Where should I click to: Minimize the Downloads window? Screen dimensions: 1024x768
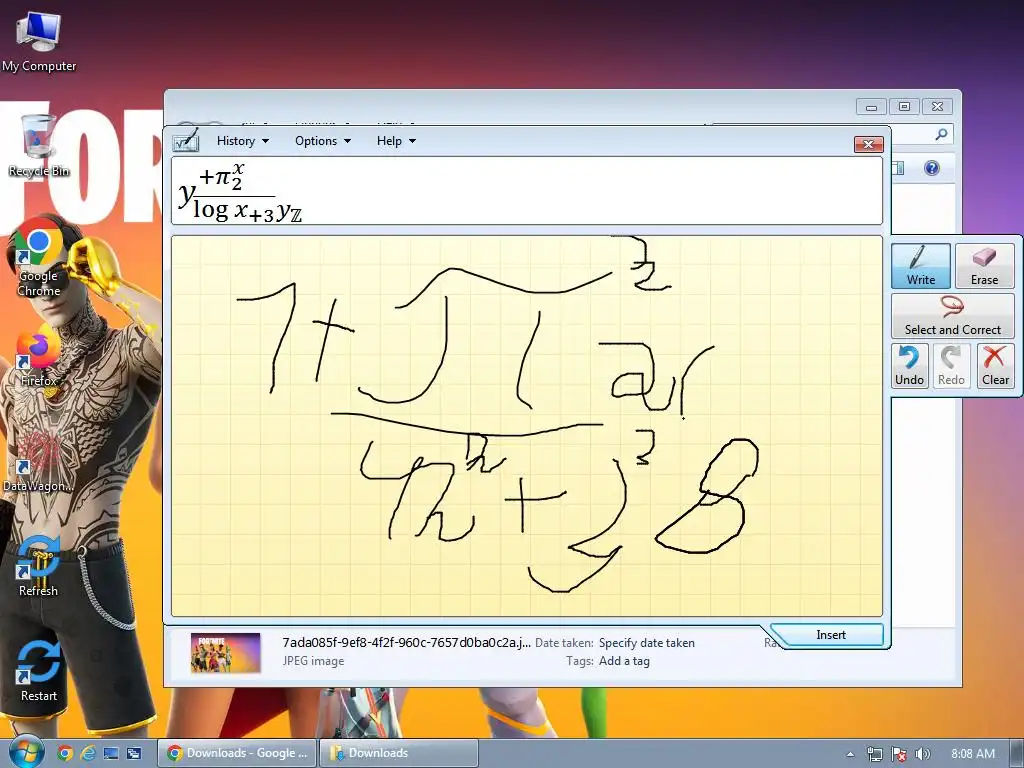[x=871, y=106]
